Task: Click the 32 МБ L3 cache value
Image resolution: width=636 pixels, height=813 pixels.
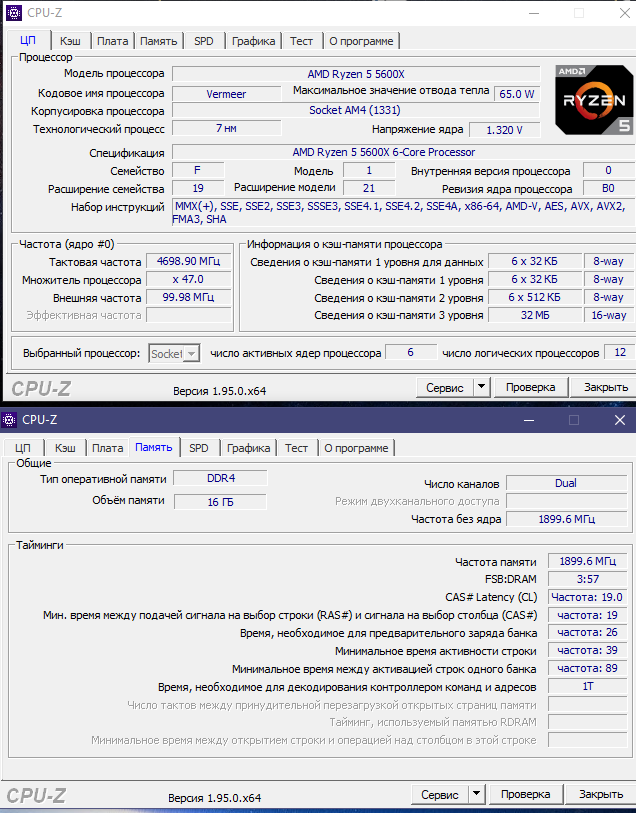Action: click(534, 315)
